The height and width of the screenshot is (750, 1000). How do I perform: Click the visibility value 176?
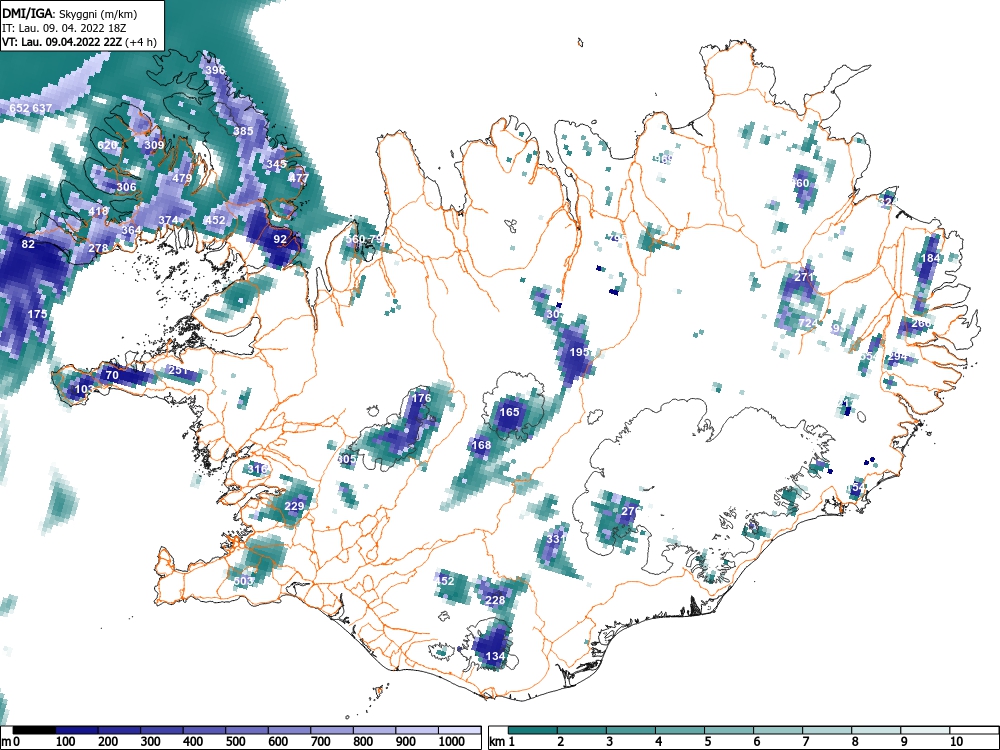tap(422, 399)
